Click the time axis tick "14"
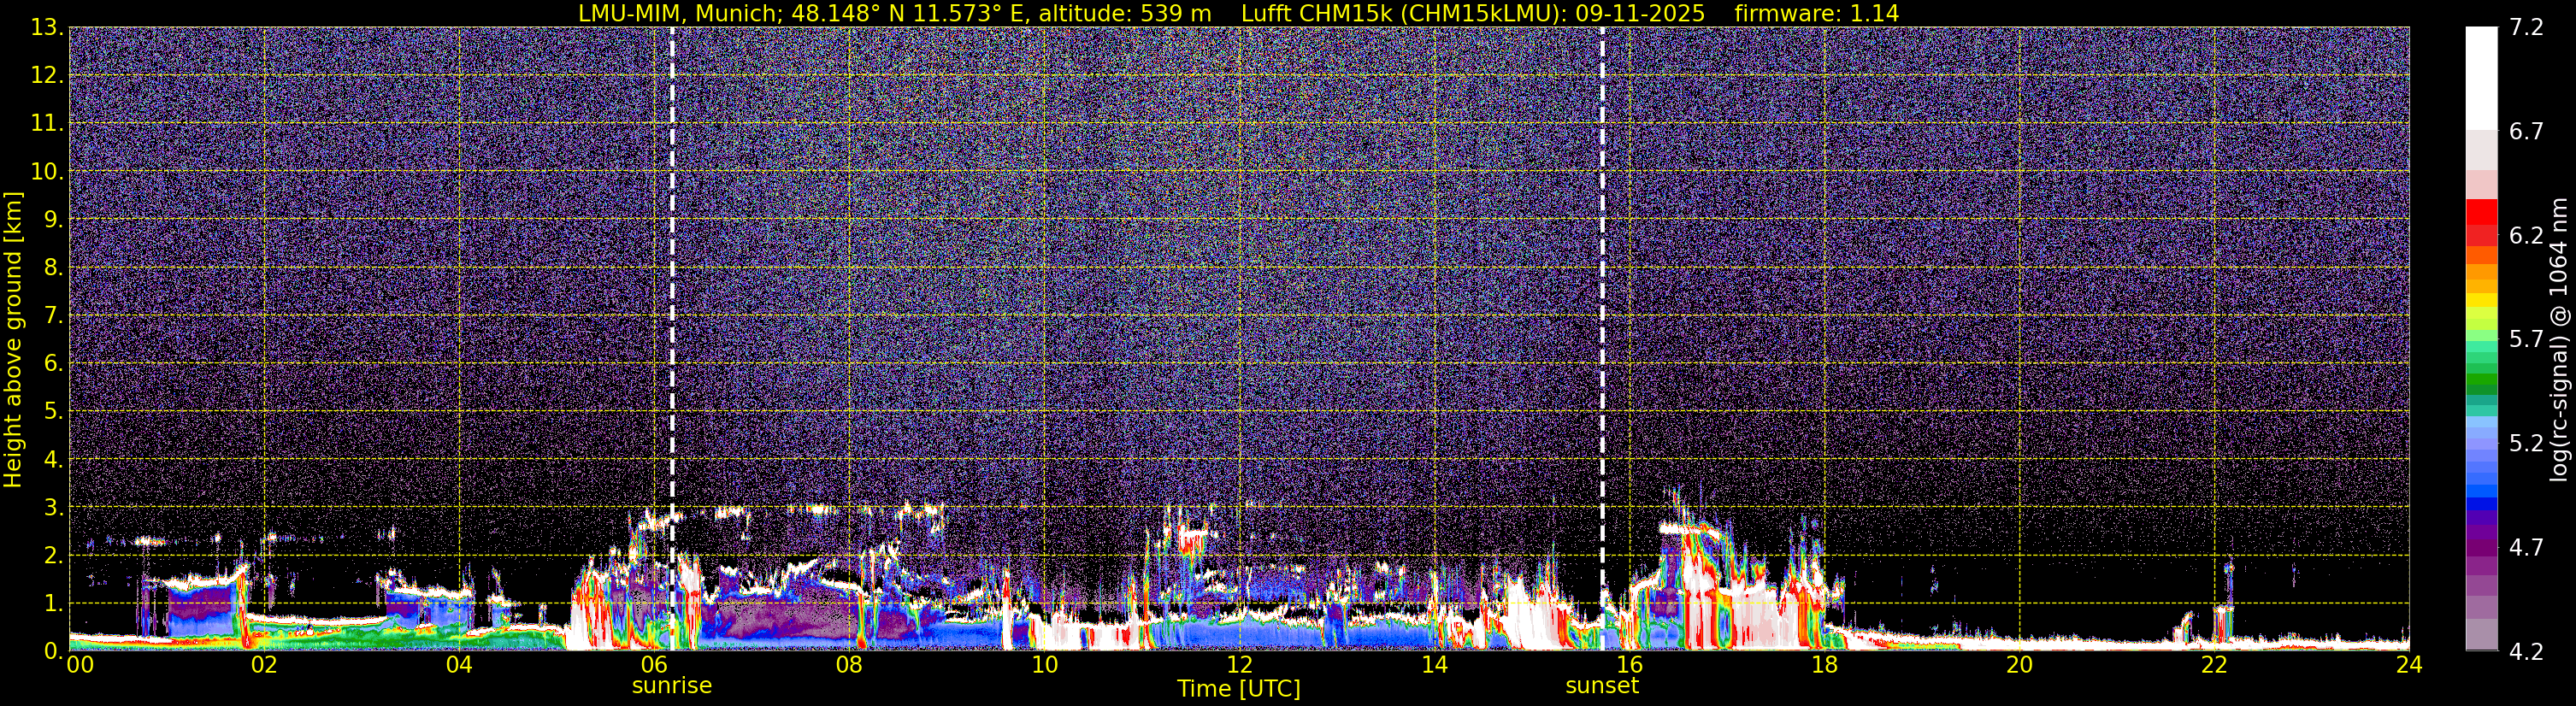The image size is (2576, 706). 1434,665
